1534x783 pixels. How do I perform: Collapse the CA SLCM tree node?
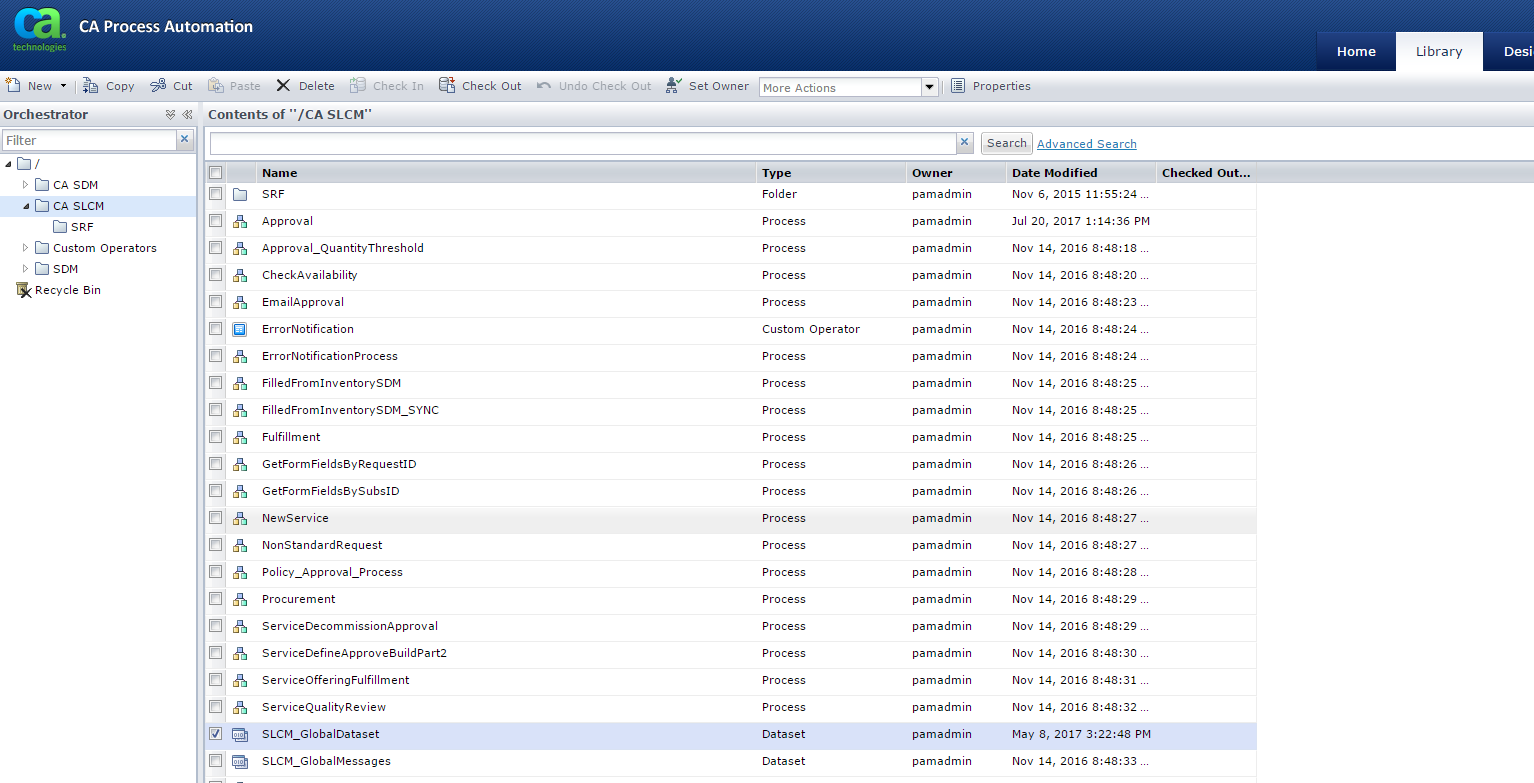(x=26, y=206)
